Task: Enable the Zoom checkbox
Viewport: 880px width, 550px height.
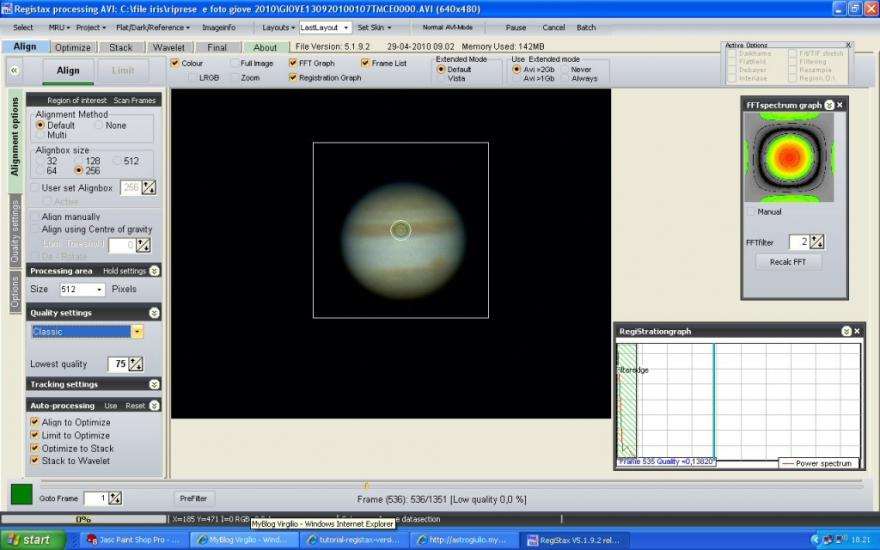Action: click(234, 77)
